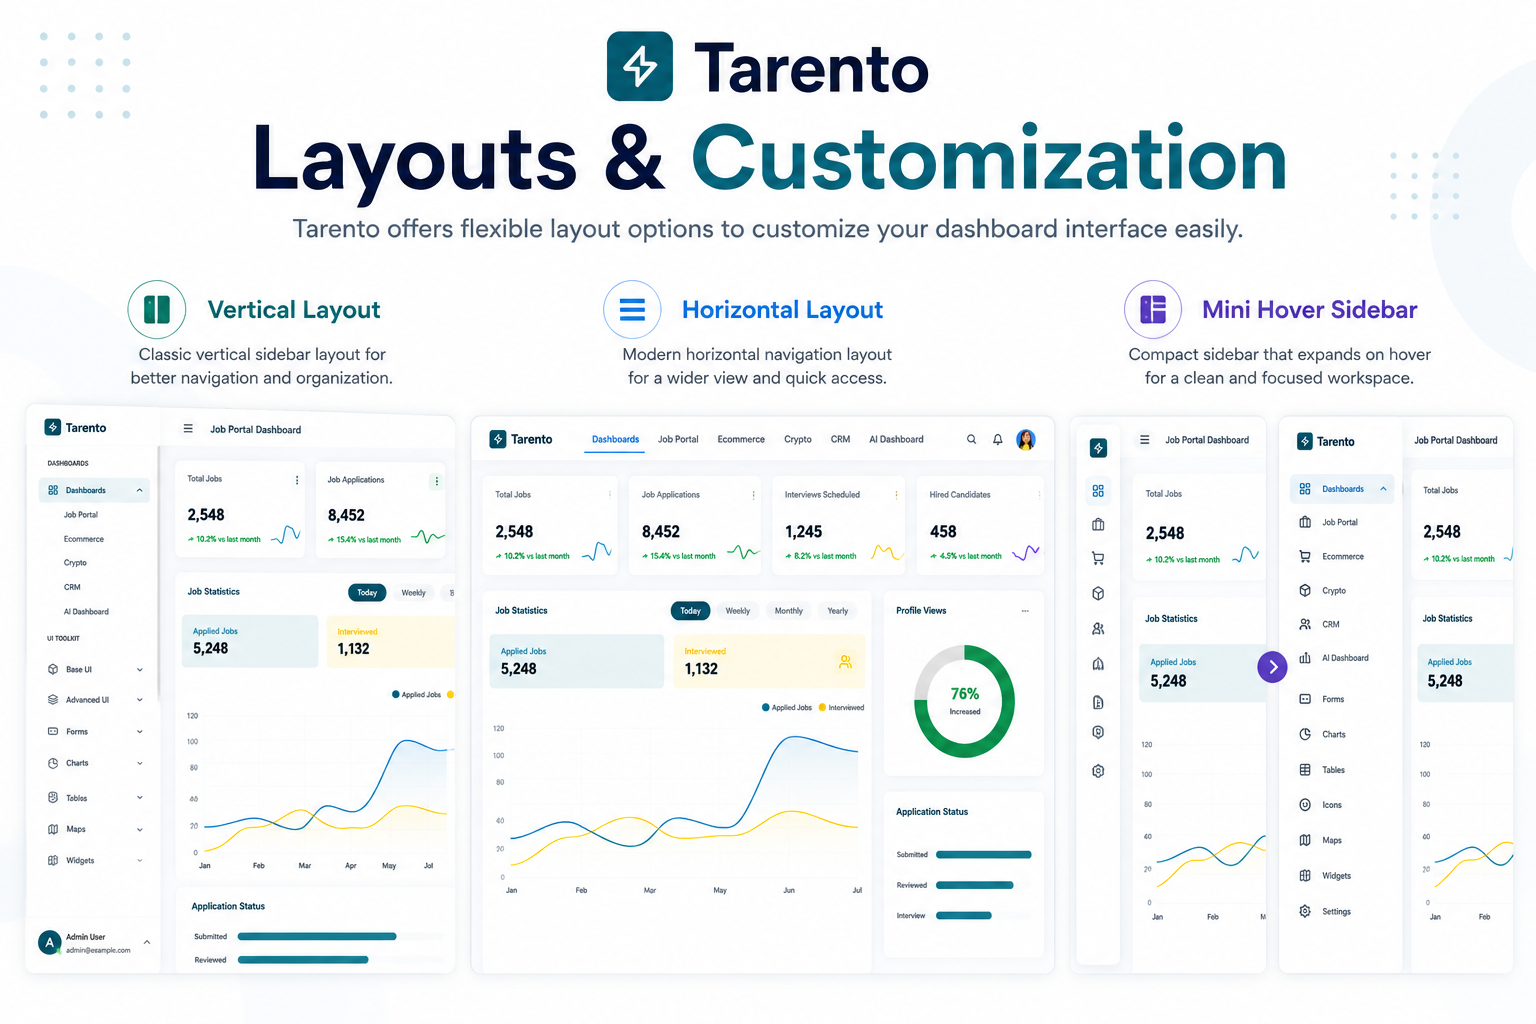Image resolution: width=1536 pixels, height=1024 pixels.
Task: Select Weekly filter in horizontal layout Job Statistics
Action: pos(738,611)
